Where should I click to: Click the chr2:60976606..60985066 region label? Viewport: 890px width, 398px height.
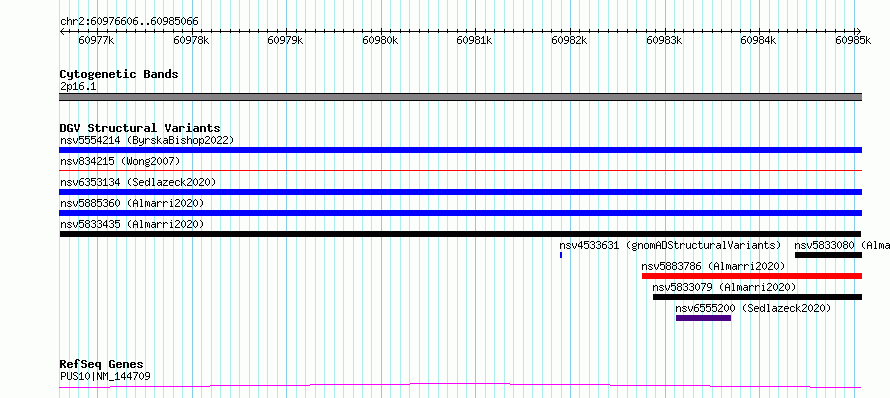pyautogui.click(x=129, y=22)
